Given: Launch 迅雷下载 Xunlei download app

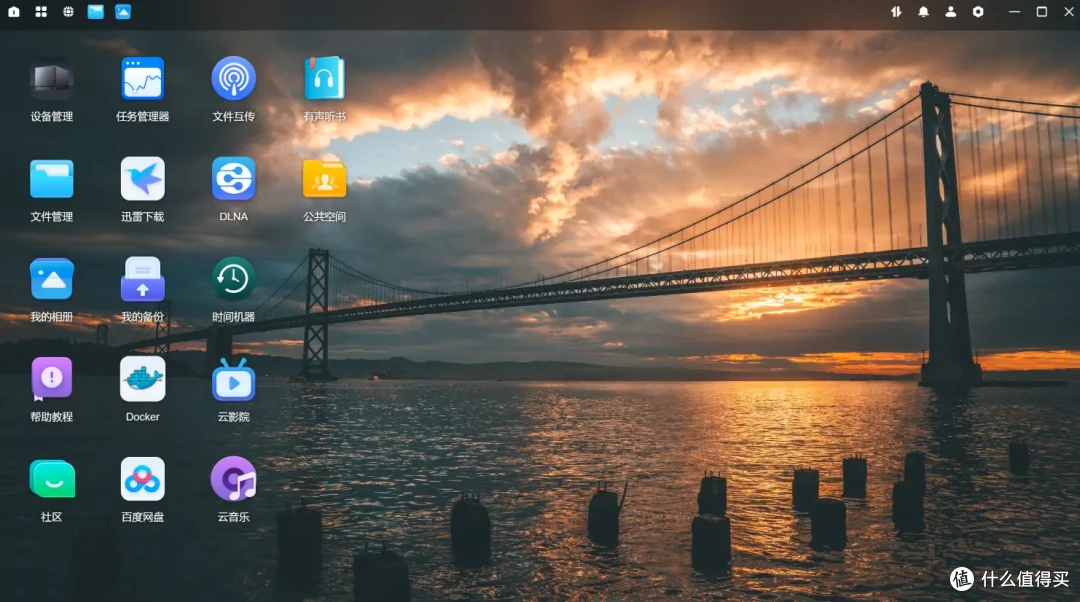Looking at the screenshot, I should pos(143,179).
